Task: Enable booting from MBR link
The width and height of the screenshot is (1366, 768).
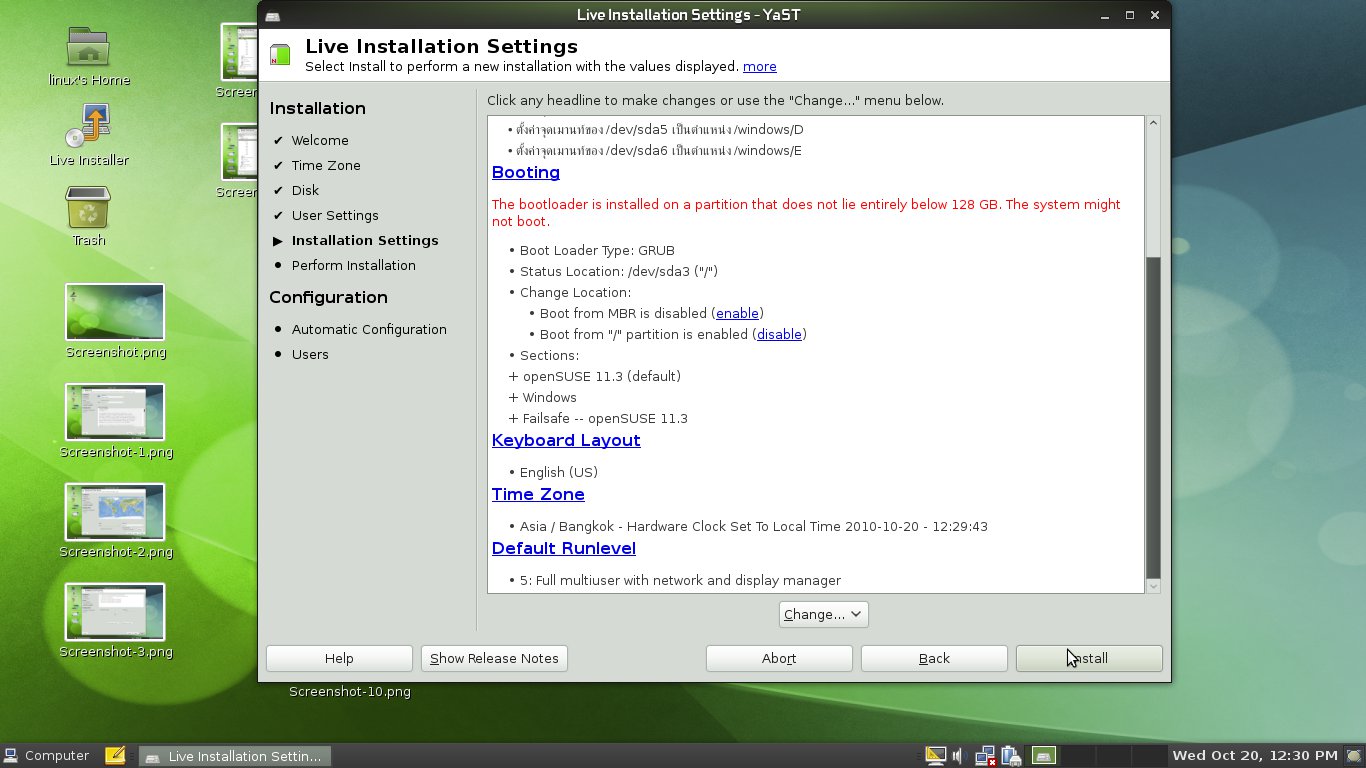Action: click(737, 313)
